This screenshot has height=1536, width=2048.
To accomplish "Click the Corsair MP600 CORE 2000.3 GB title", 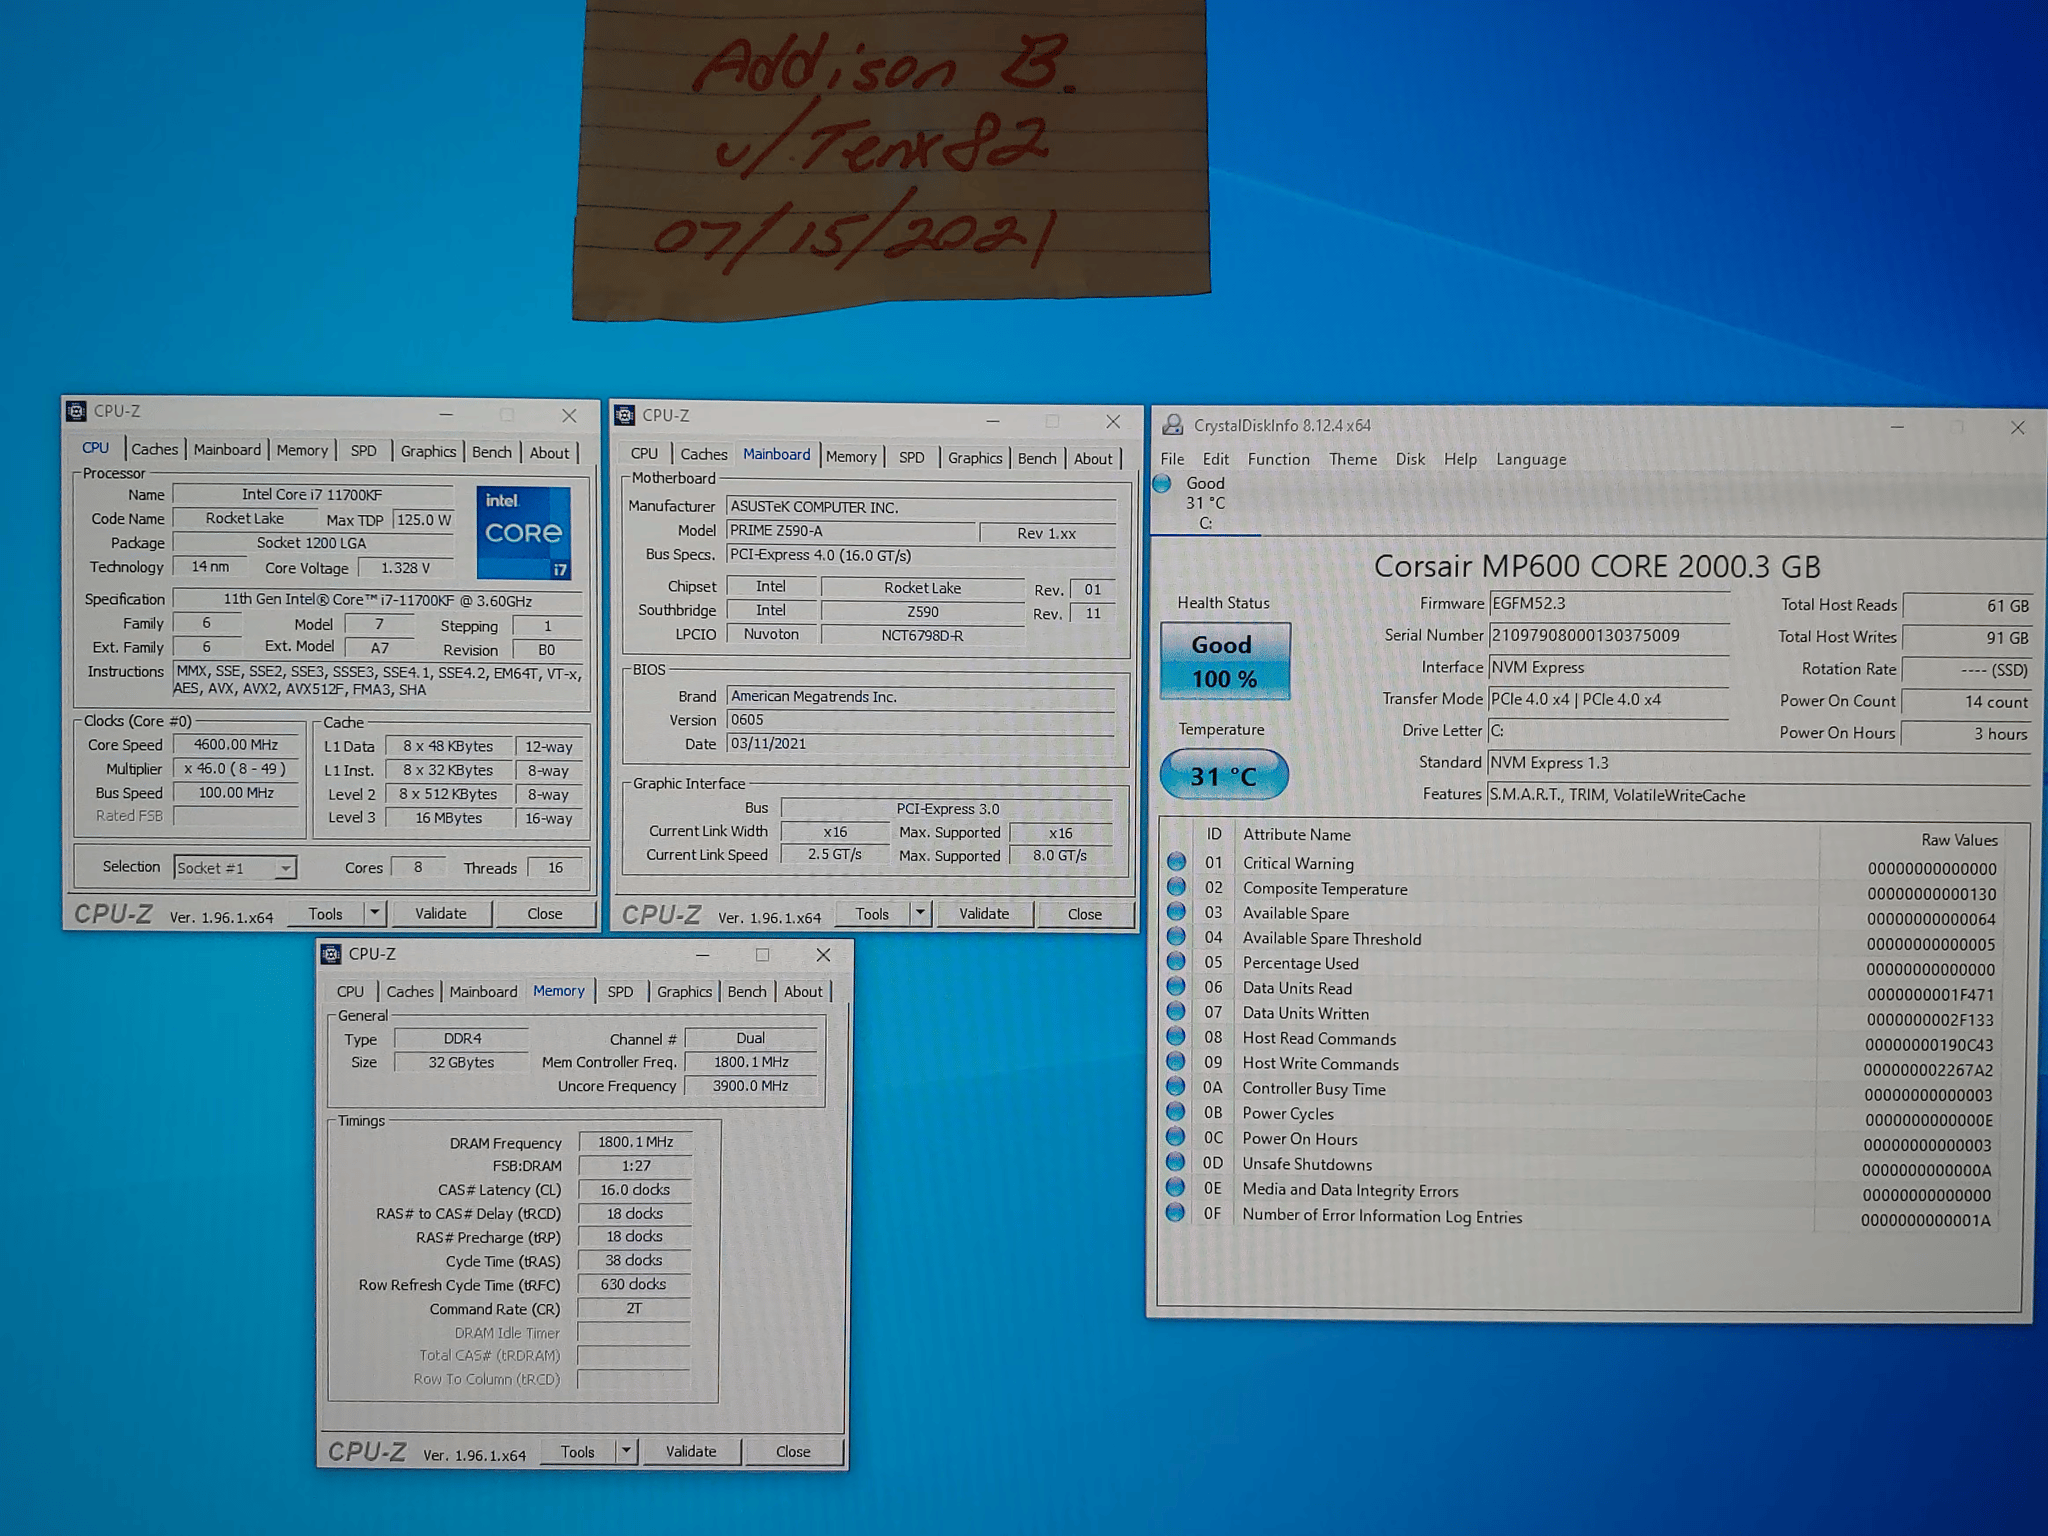I will click(x=1597, y=566).
